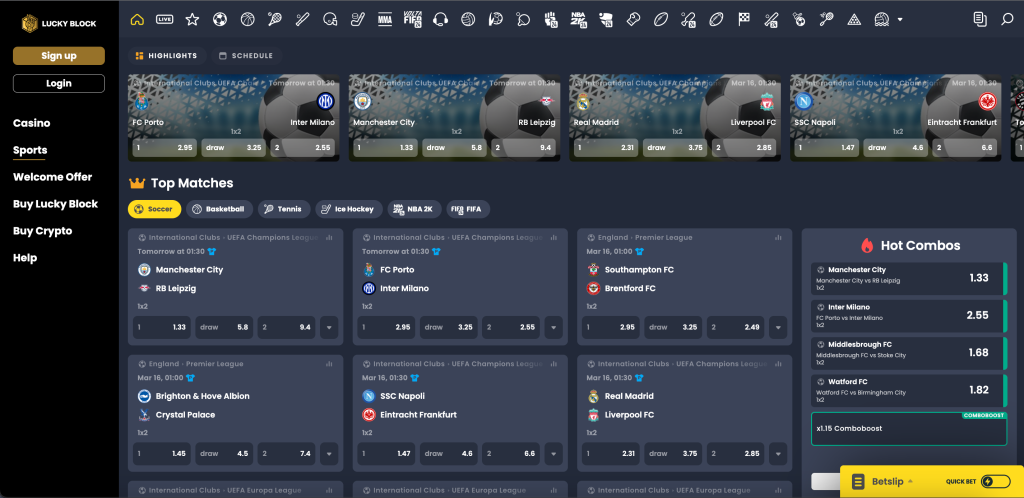
Task: Bet on Brighton win at 1.45
Action: tap(162, 454)
